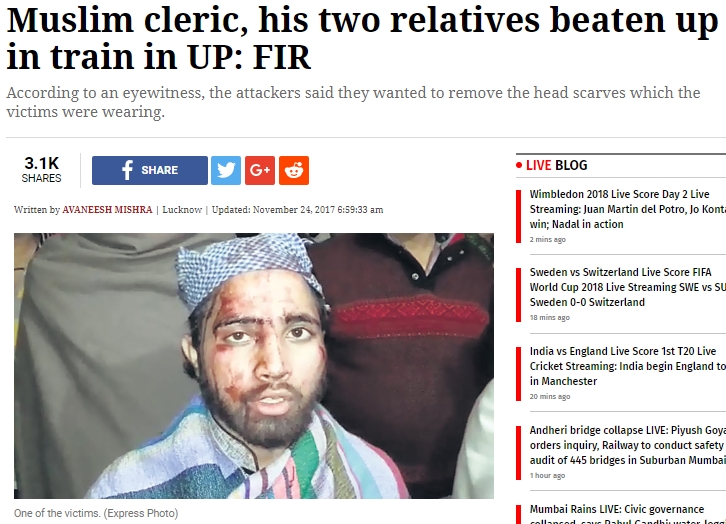
Task: Open Mumbai Rains LIVE story
Action: 627,515
